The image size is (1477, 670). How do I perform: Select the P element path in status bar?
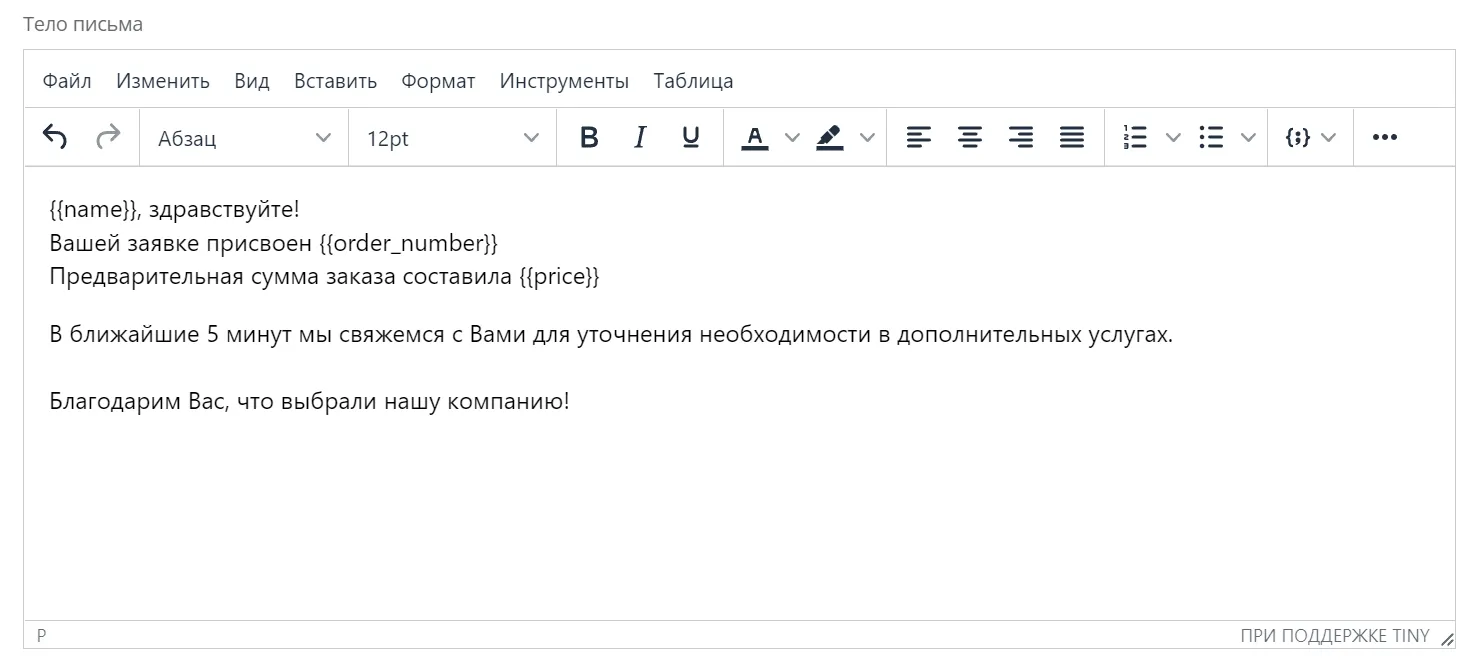point(42,636)
